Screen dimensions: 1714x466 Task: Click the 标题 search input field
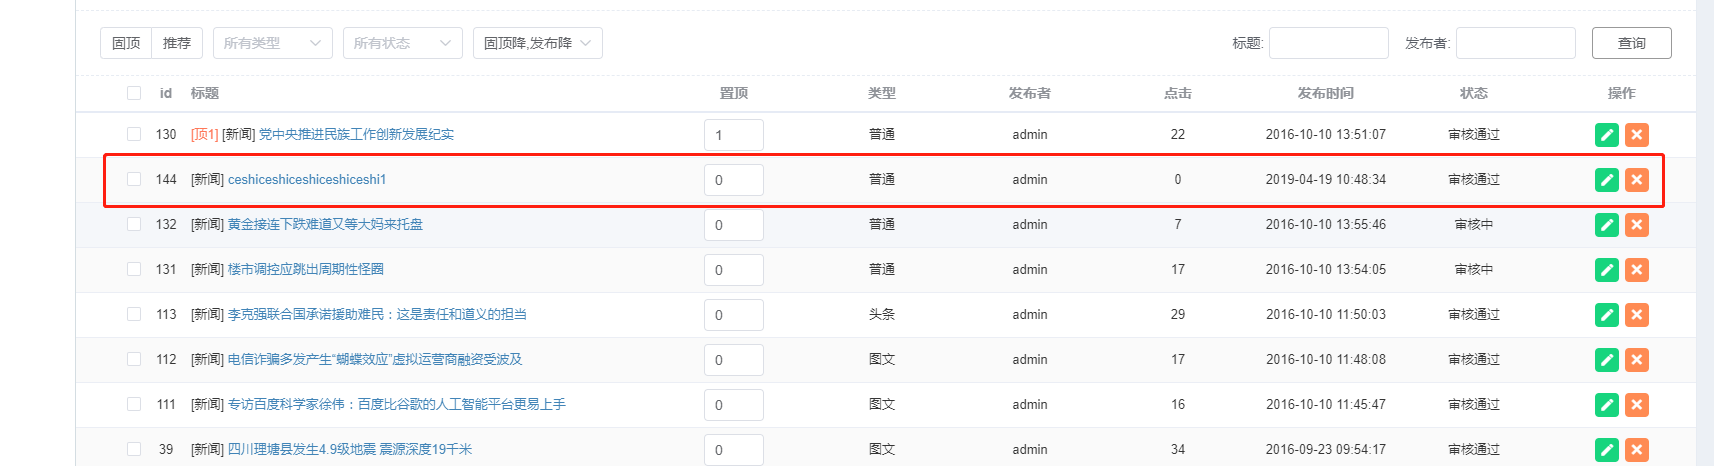point(1328,43)
